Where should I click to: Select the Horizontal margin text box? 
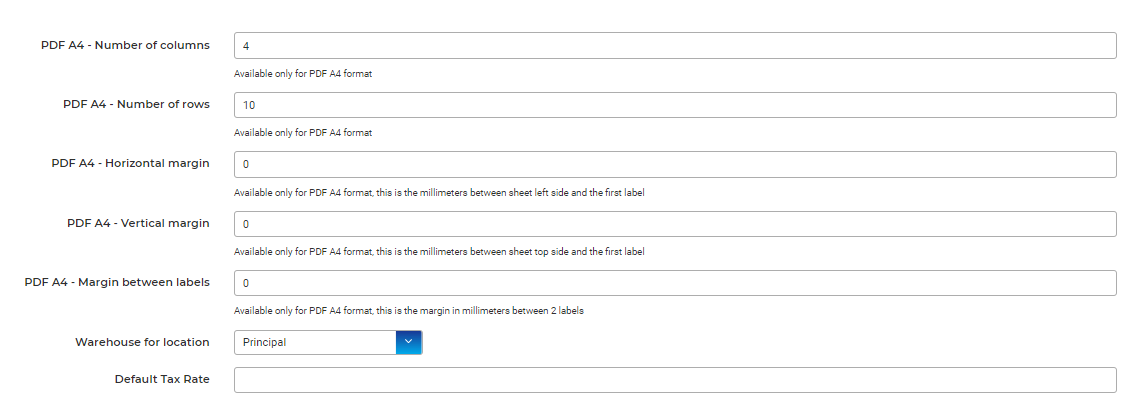(x=674, y=164)
